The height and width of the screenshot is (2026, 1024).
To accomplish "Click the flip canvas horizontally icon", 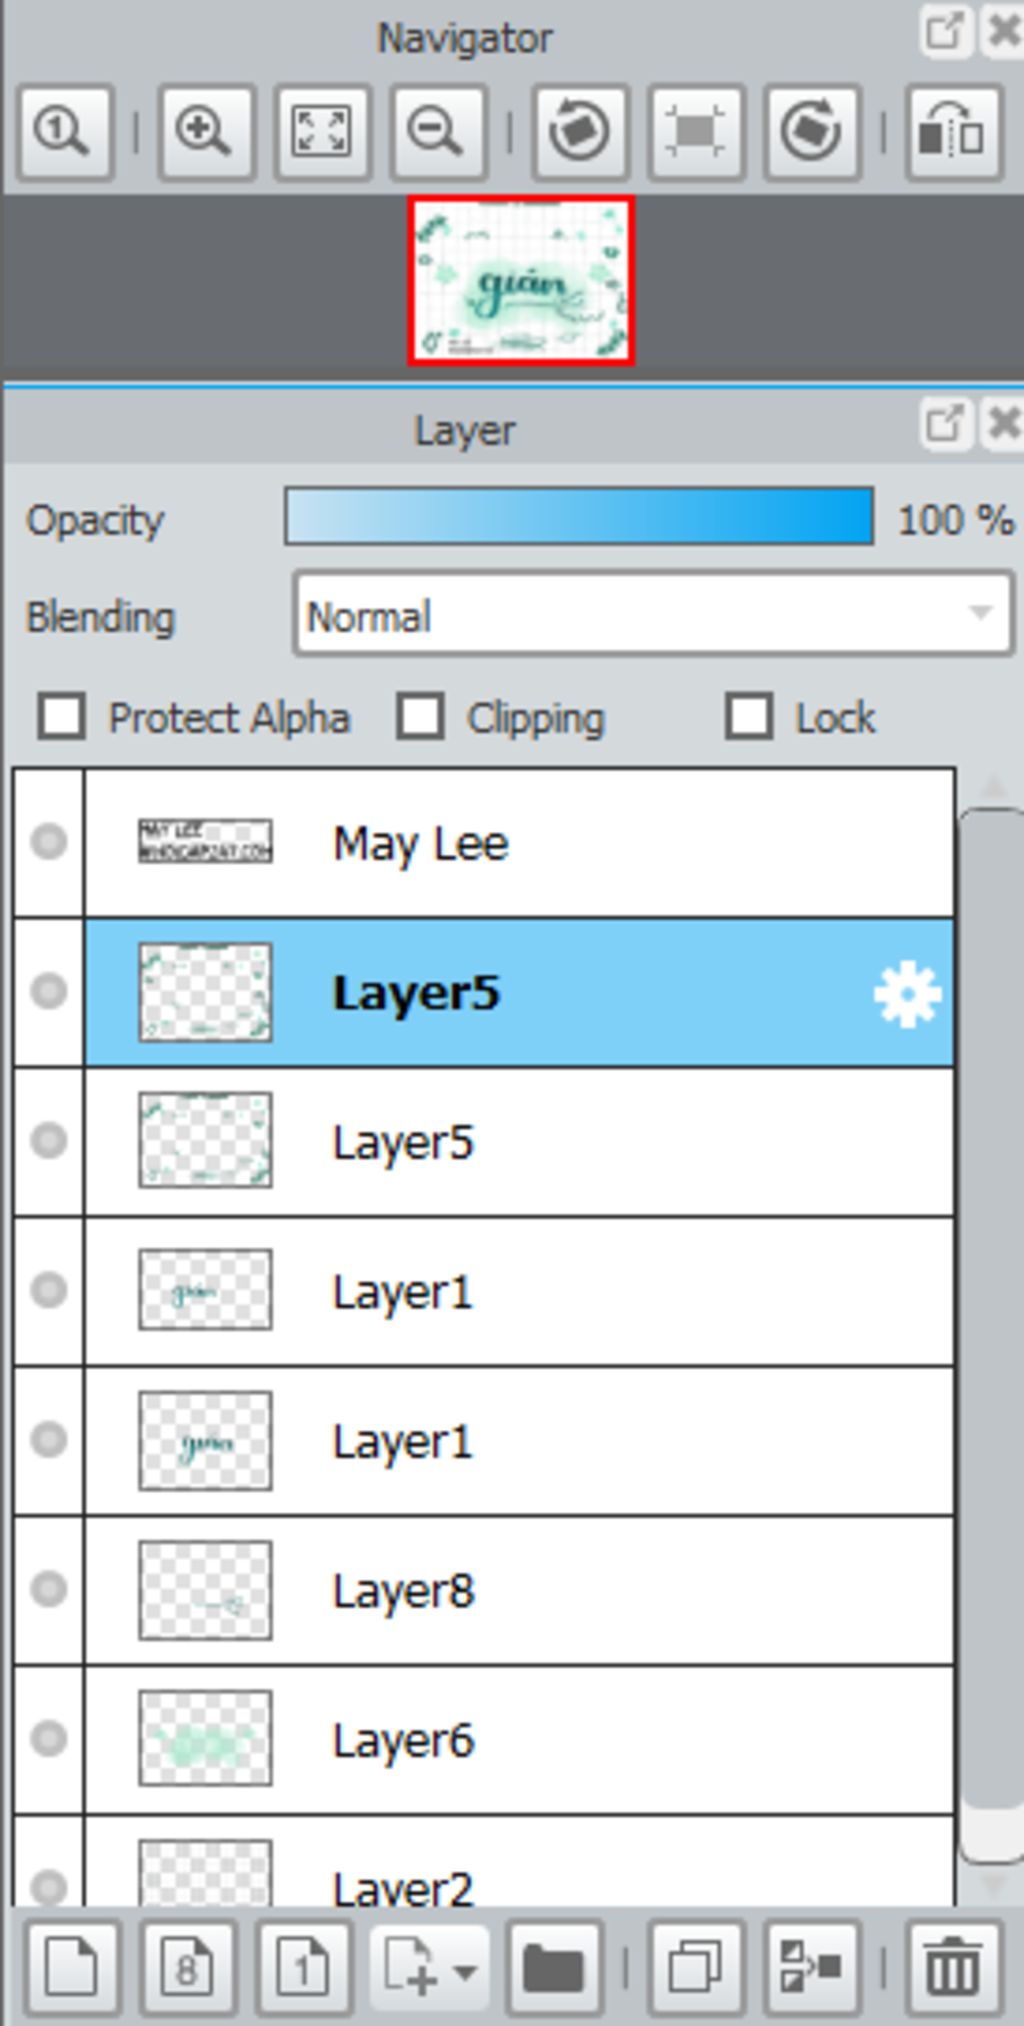I will pos(952,132).
